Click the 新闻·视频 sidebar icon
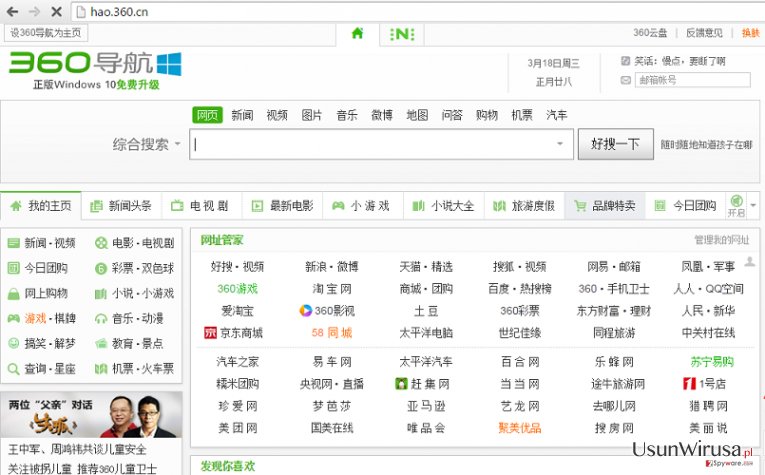765x475 pixels. (x=14, y=243)
